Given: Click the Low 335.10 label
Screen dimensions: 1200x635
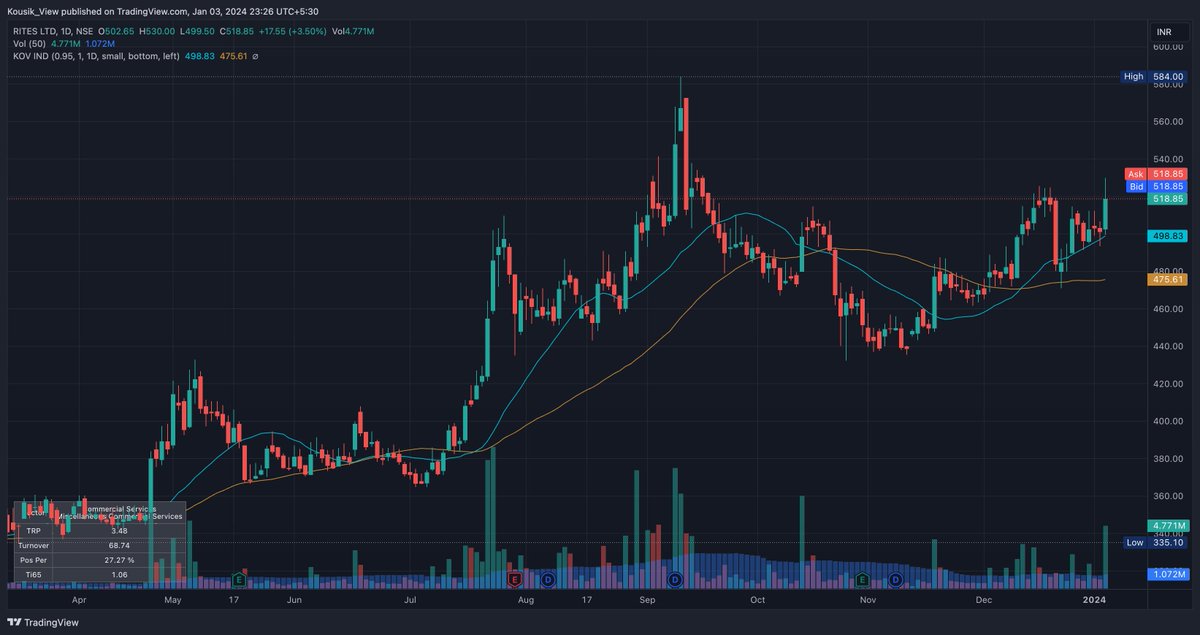Looking at the screenshot, I should [x=1155, y=543].
